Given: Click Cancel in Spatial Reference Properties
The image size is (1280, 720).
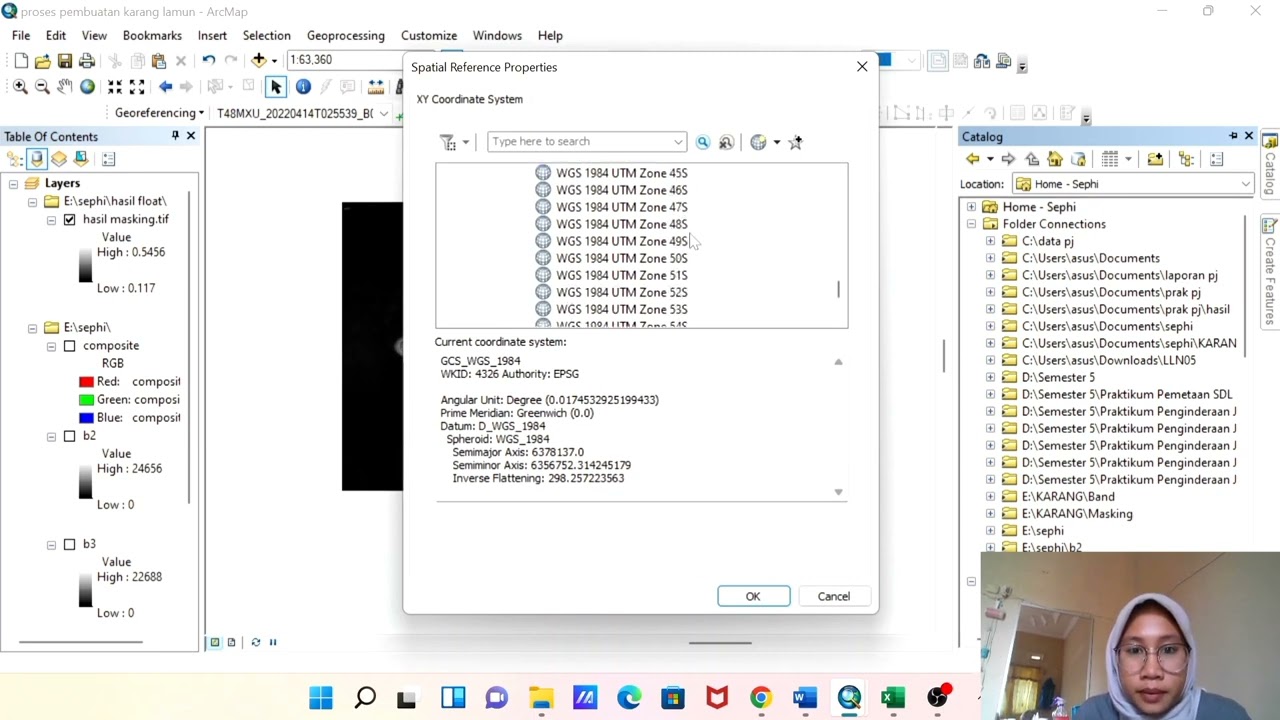Looking at the screenshot, I should [x=833, y=596].
